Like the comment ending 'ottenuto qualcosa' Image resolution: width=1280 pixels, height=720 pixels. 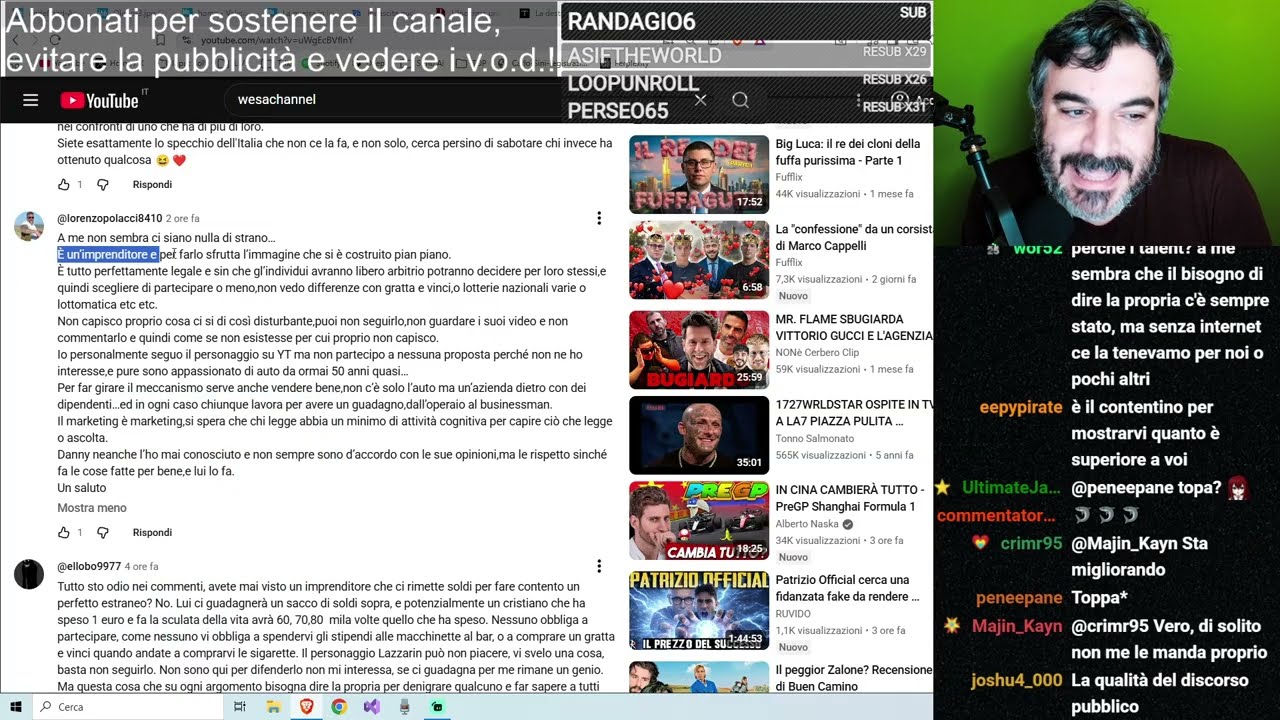pyautogui.click(x=64, y=185)
